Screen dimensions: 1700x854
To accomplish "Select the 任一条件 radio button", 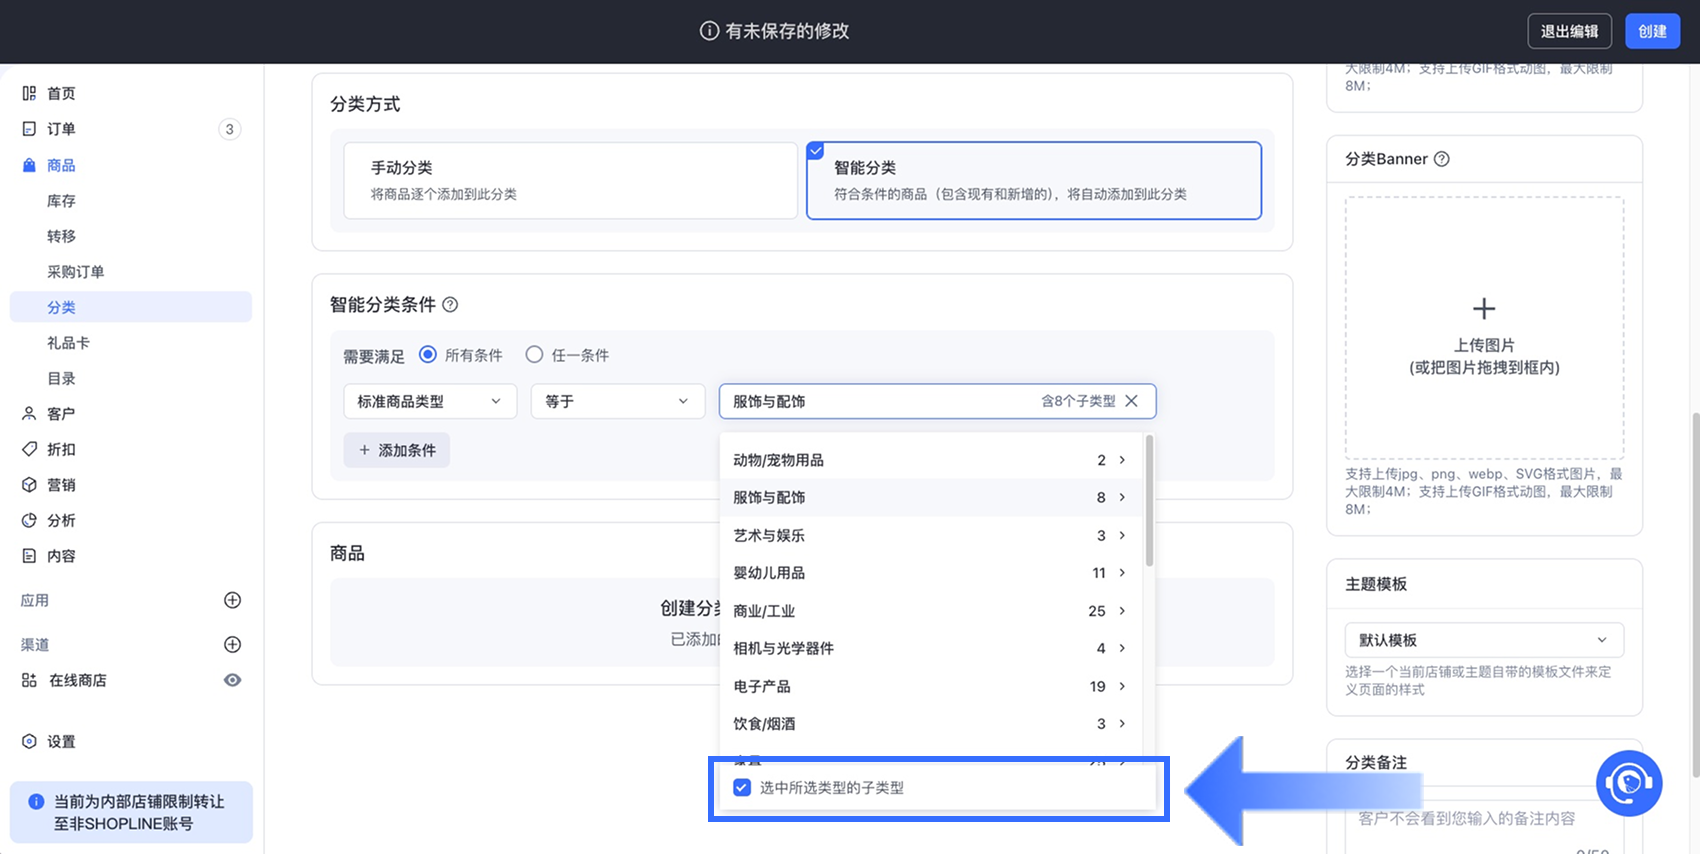I will 534,355.
